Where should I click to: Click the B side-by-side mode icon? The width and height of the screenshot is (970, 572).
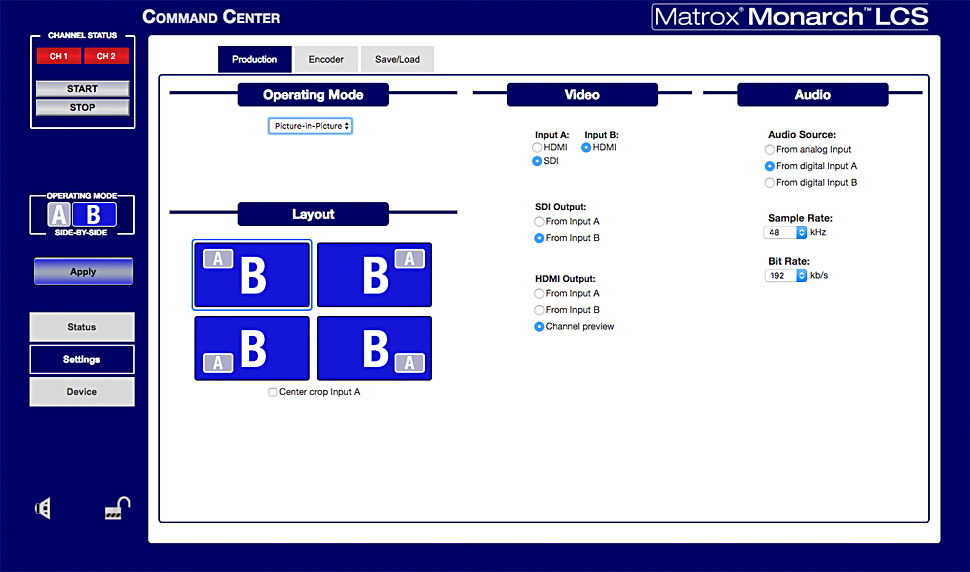(x=94, y=215)
